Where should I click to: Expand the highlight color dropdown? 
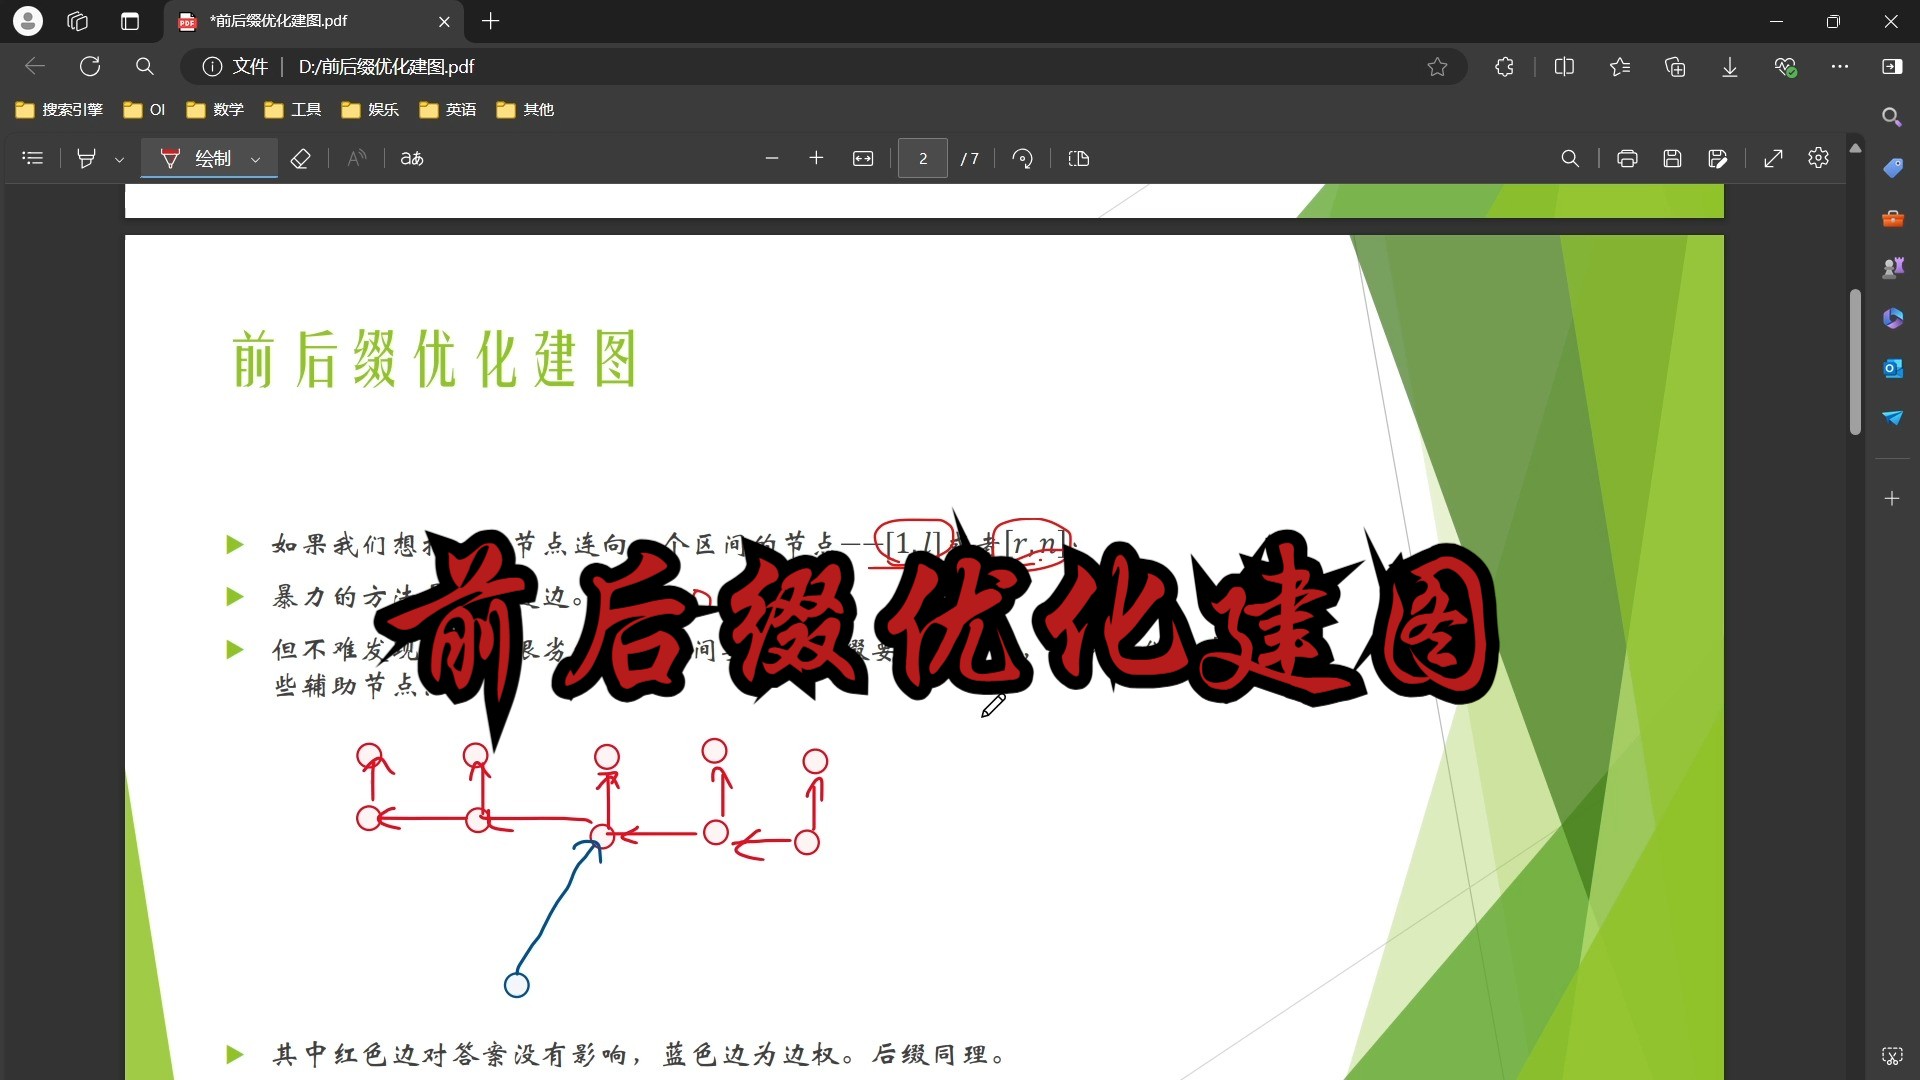[120, 159]
